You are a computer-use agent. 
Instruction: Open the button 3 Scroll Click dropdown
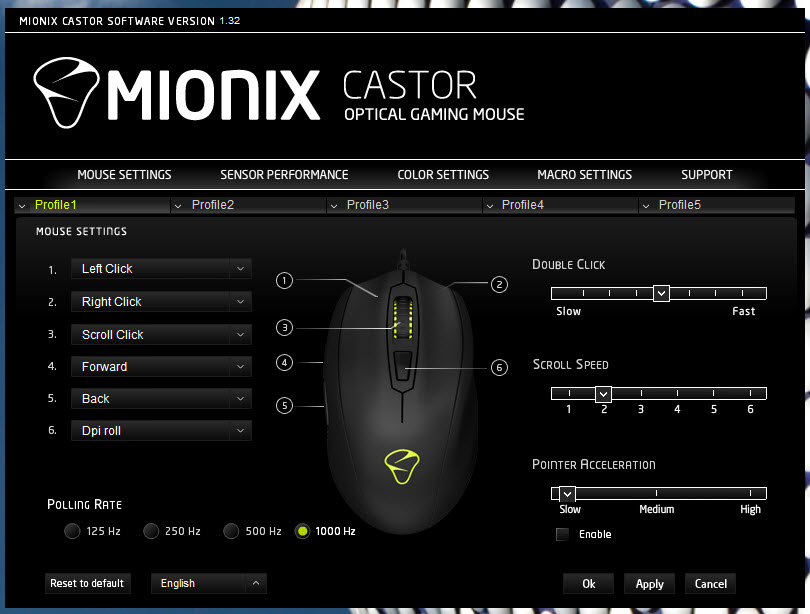[x=161, y=335]
